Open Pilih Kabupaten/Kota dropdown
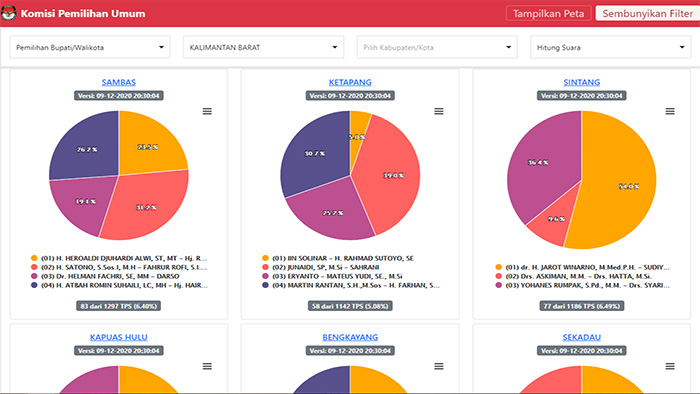 tap(437, 47)
